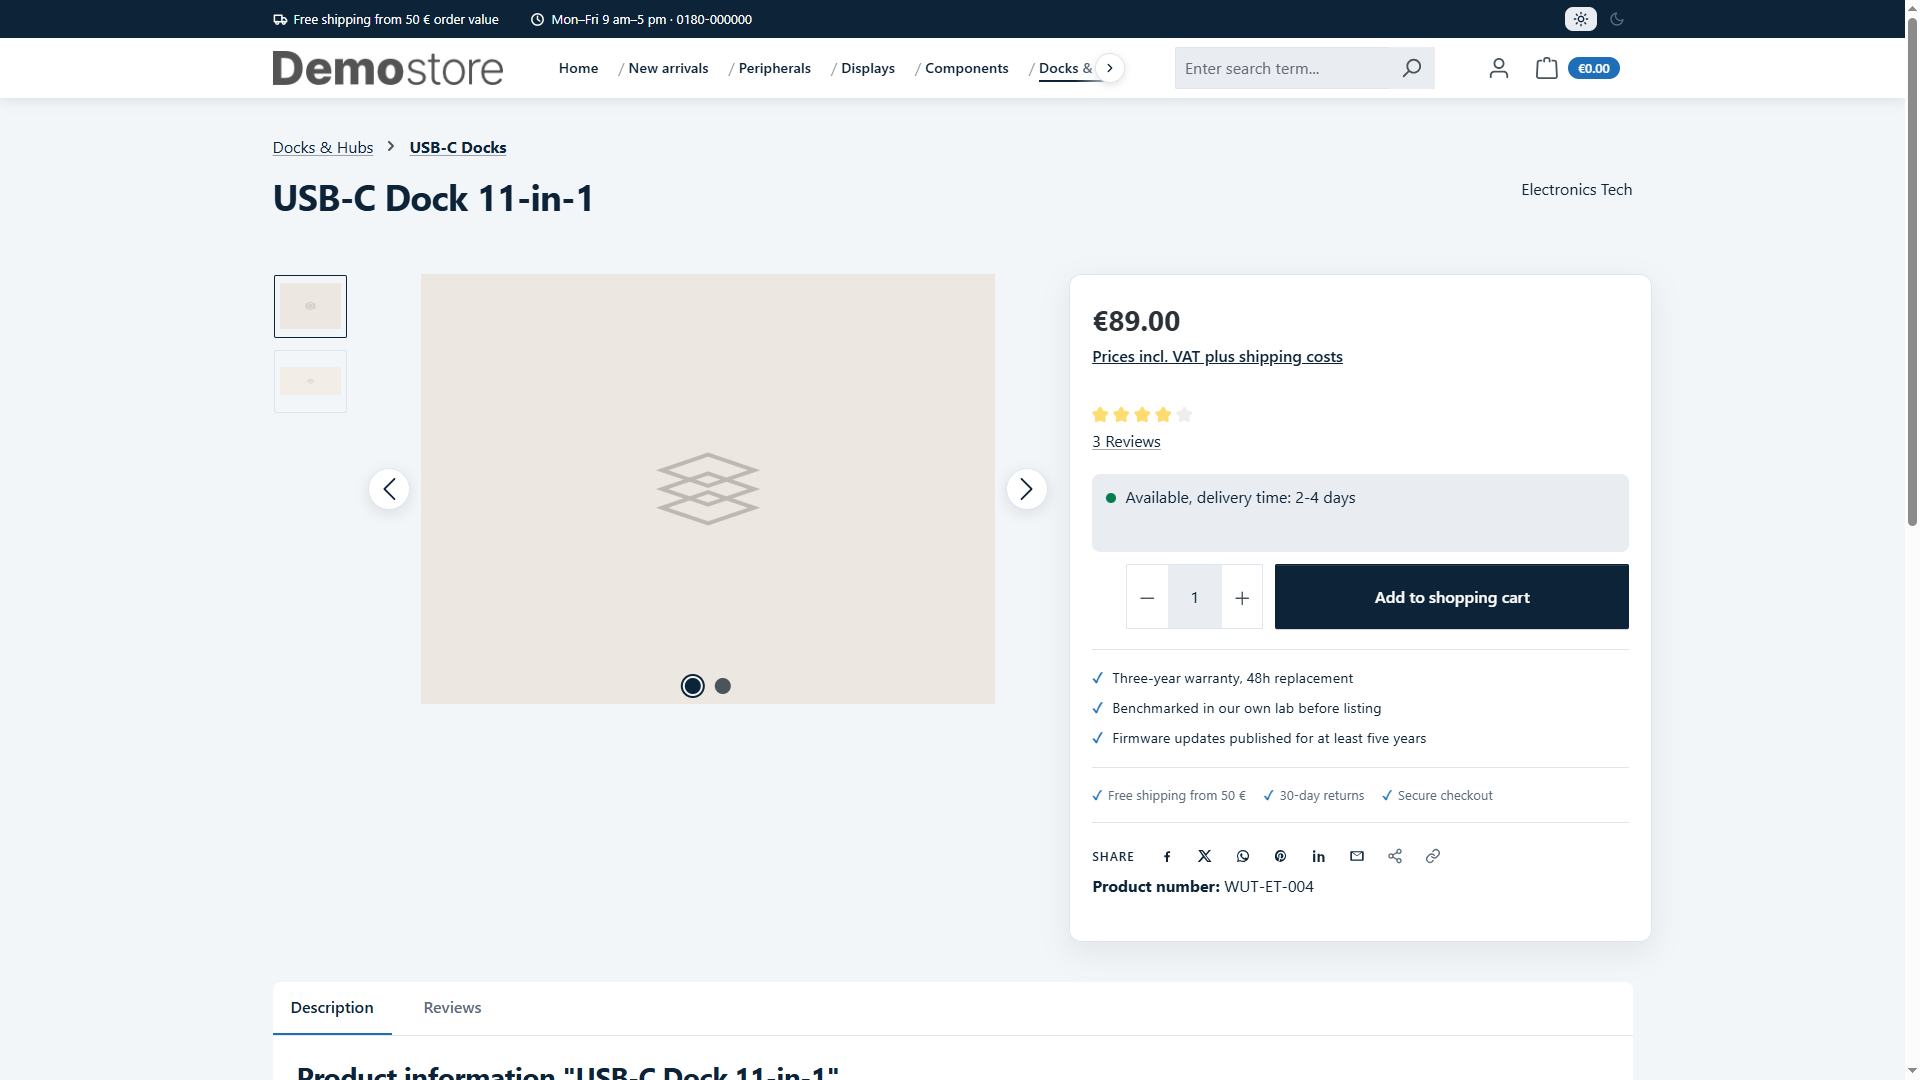1920x1080 pixels.
Task: Expand navigation with right chevron arrow
Action: 1110,68
